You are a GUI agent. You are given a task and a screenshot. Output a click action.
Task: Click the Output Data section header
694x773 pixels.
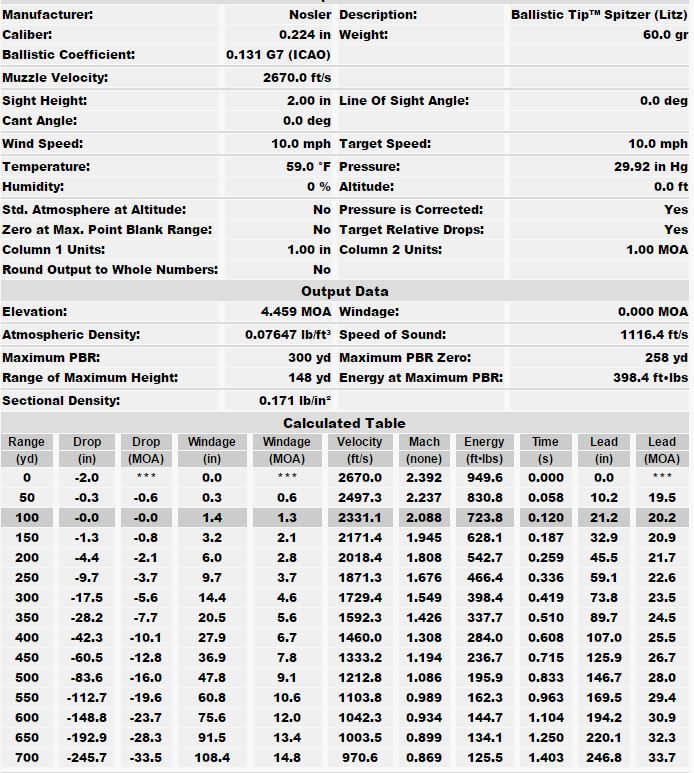pyautogui.click(x=345, y=291)
